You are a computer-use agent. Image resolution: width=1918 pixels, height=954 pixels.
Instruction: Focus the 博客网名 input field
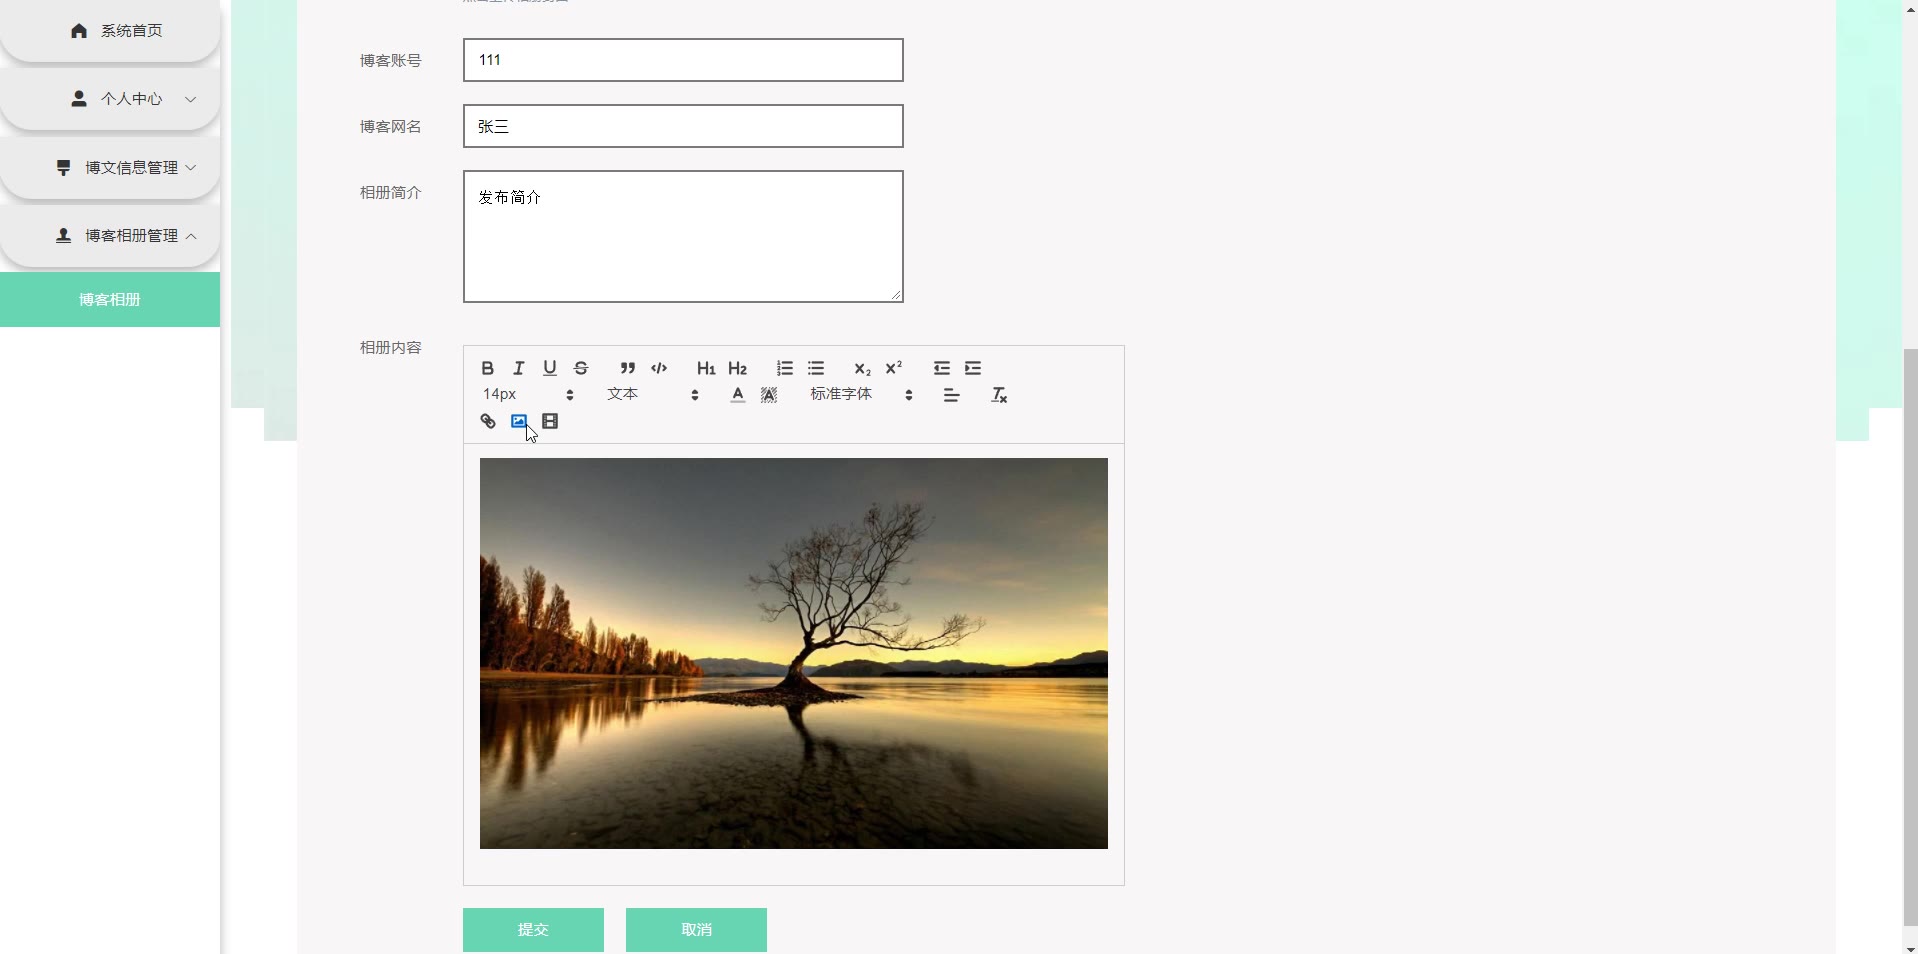[683, 126]
